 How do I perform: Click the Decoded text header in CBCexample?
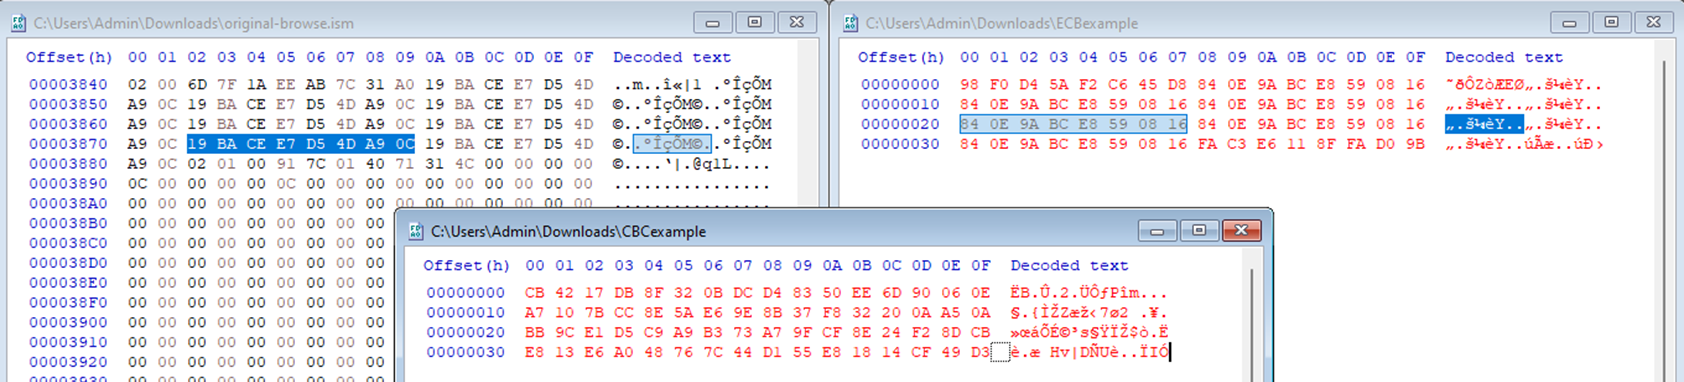1069,265
